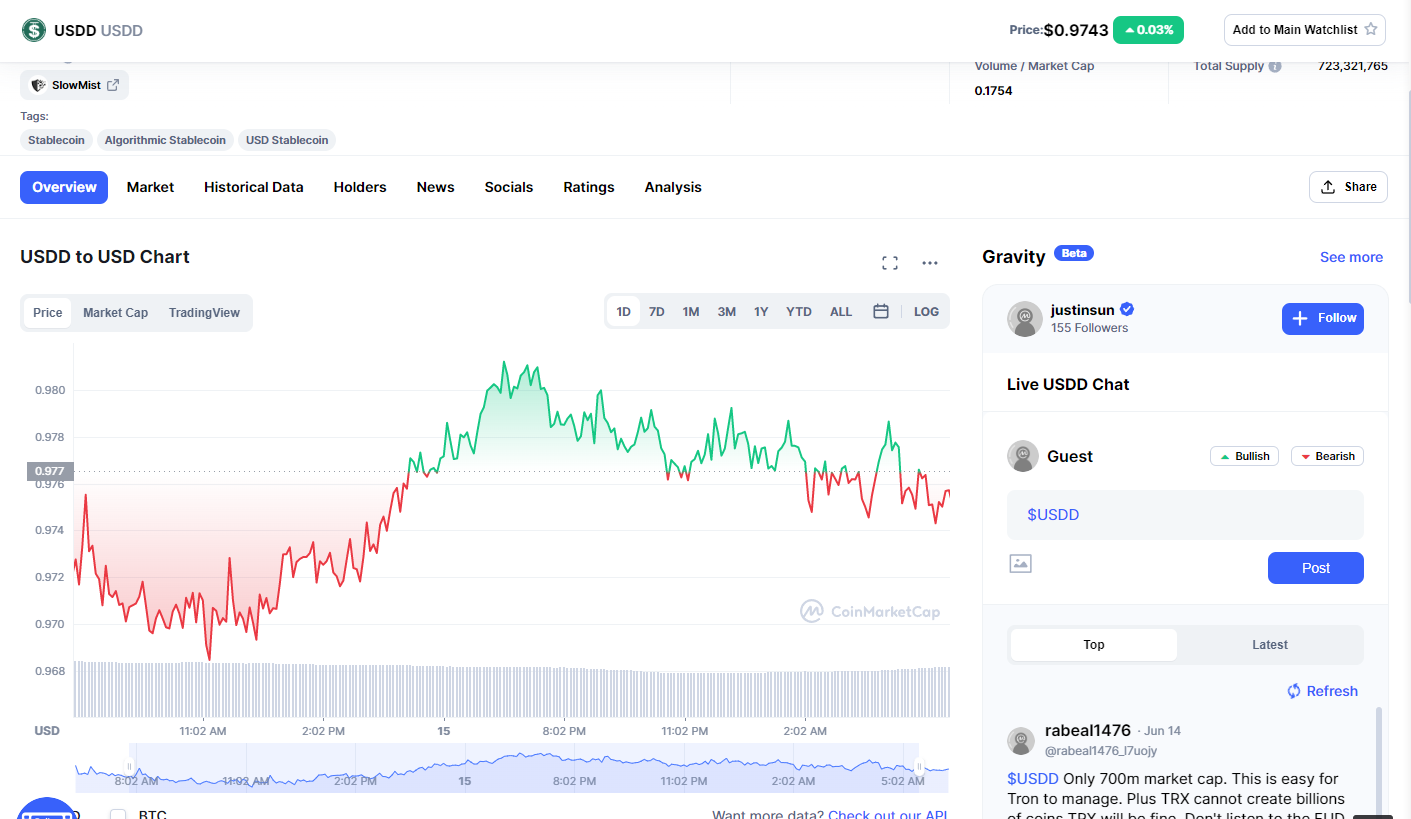Open the calendar date range picker
1411x819 pixels.
[x=881, y=311]
